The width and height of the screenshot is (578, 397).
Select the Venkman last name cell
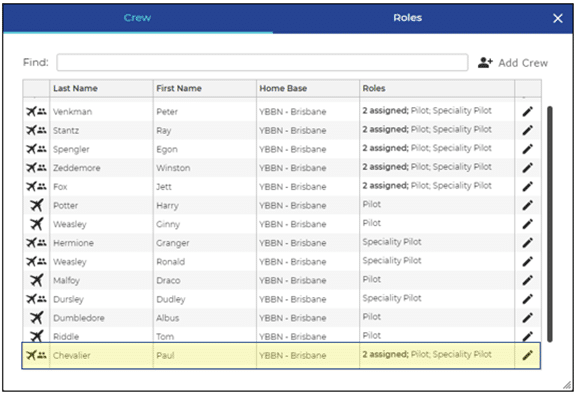click(101, 111)
